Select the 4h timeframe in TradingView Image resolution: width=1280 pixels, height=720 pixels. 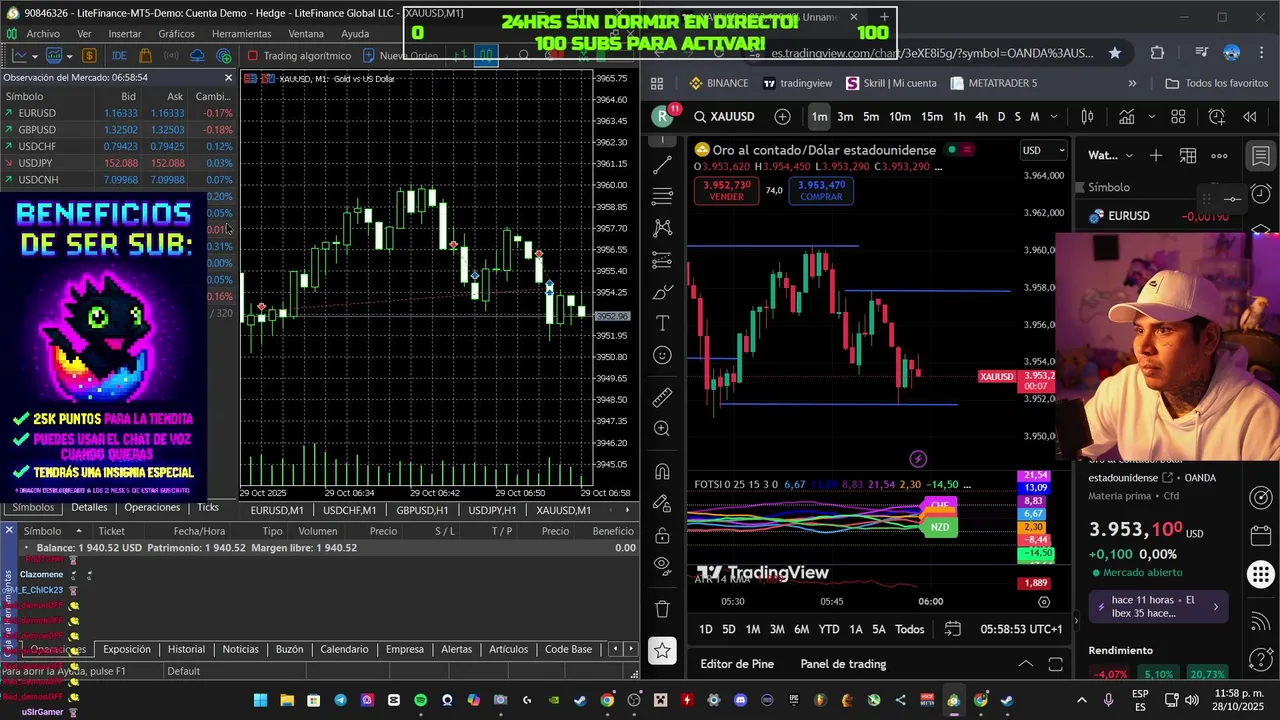click(981, 117)
